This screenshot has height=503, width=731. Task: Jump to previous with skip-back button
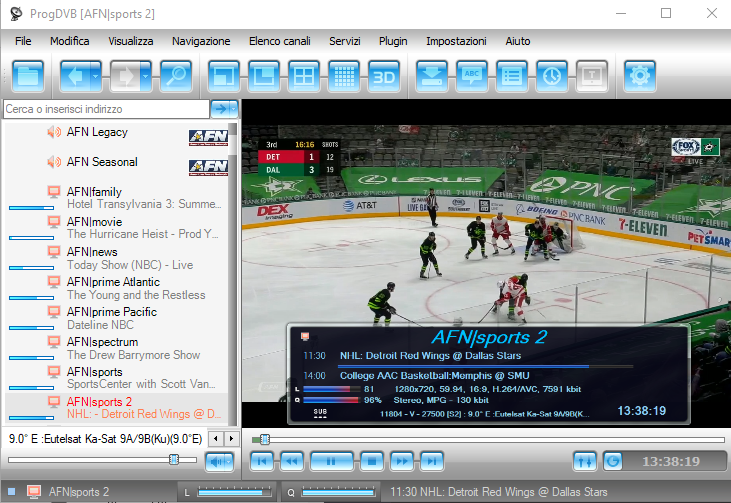pos(262,461)
